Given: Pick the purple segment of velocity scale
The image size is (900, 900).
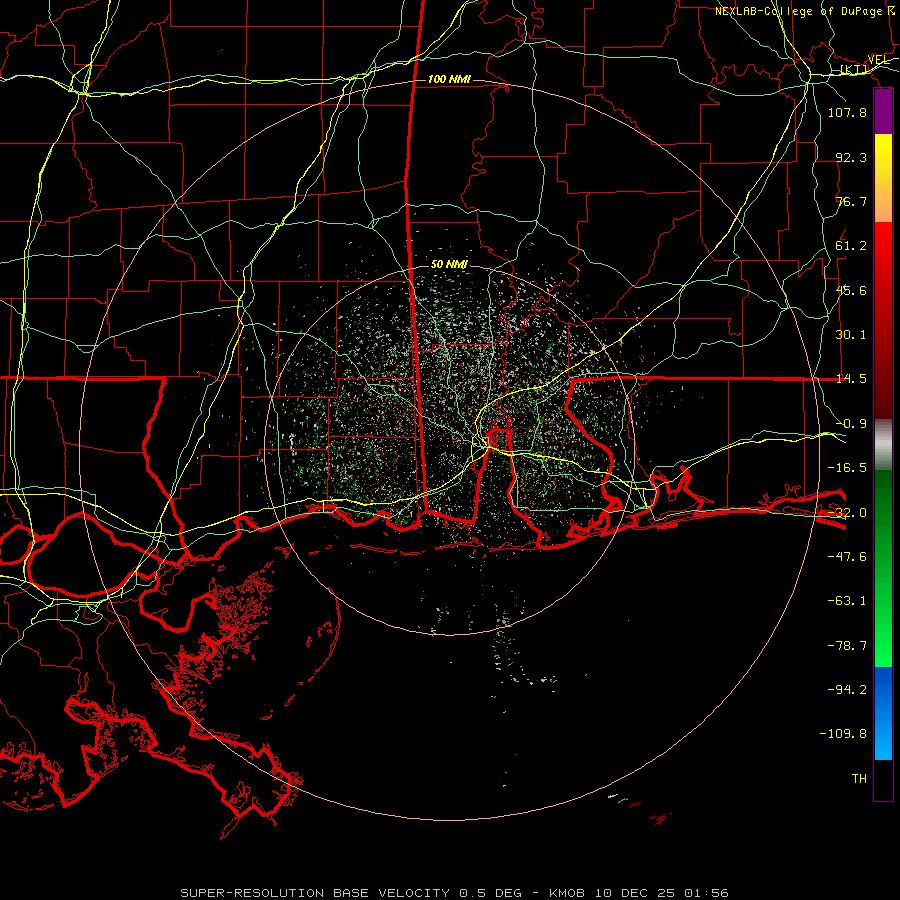Looking at the screenshot, I should (883, 112).
